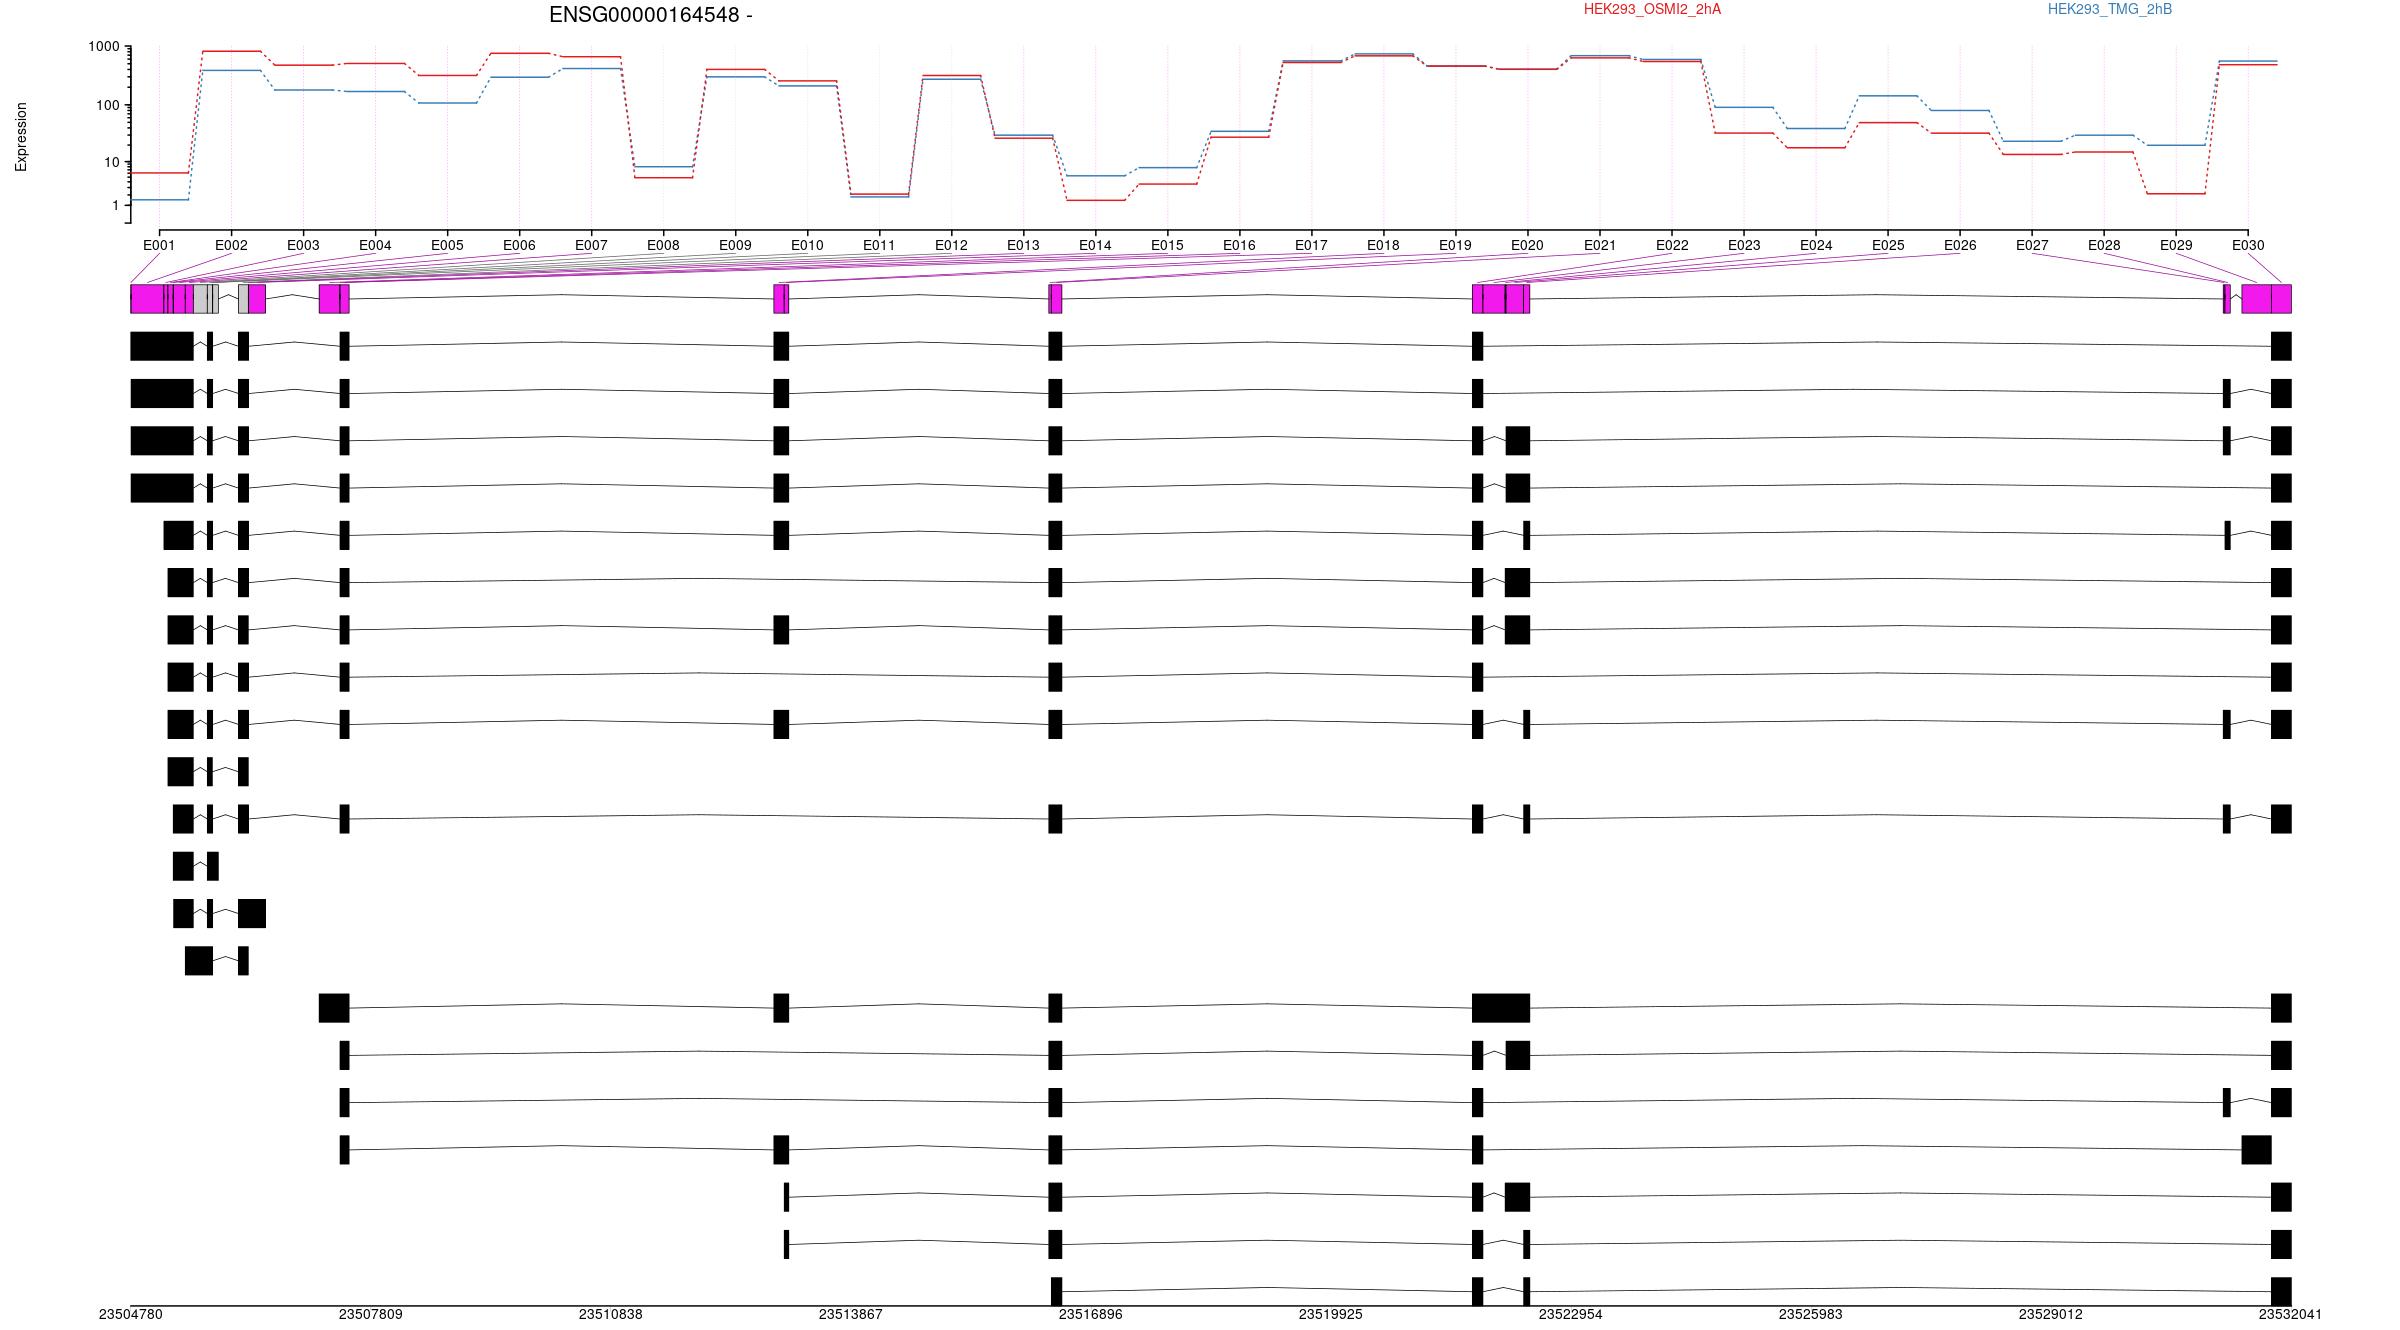2400x1330 pixels.
Task: Click exon bin label E010
Action: click(x=807, y=245)
